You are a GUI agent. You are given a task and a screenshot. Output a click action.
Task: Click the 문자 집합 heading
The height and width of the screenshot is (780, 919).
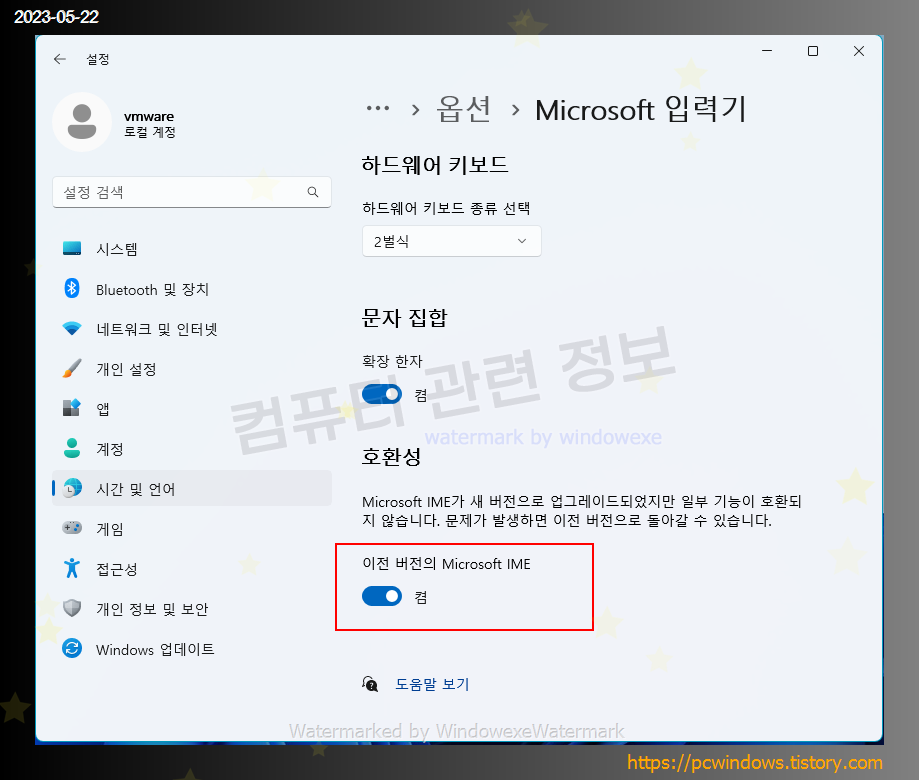(404, 318)
